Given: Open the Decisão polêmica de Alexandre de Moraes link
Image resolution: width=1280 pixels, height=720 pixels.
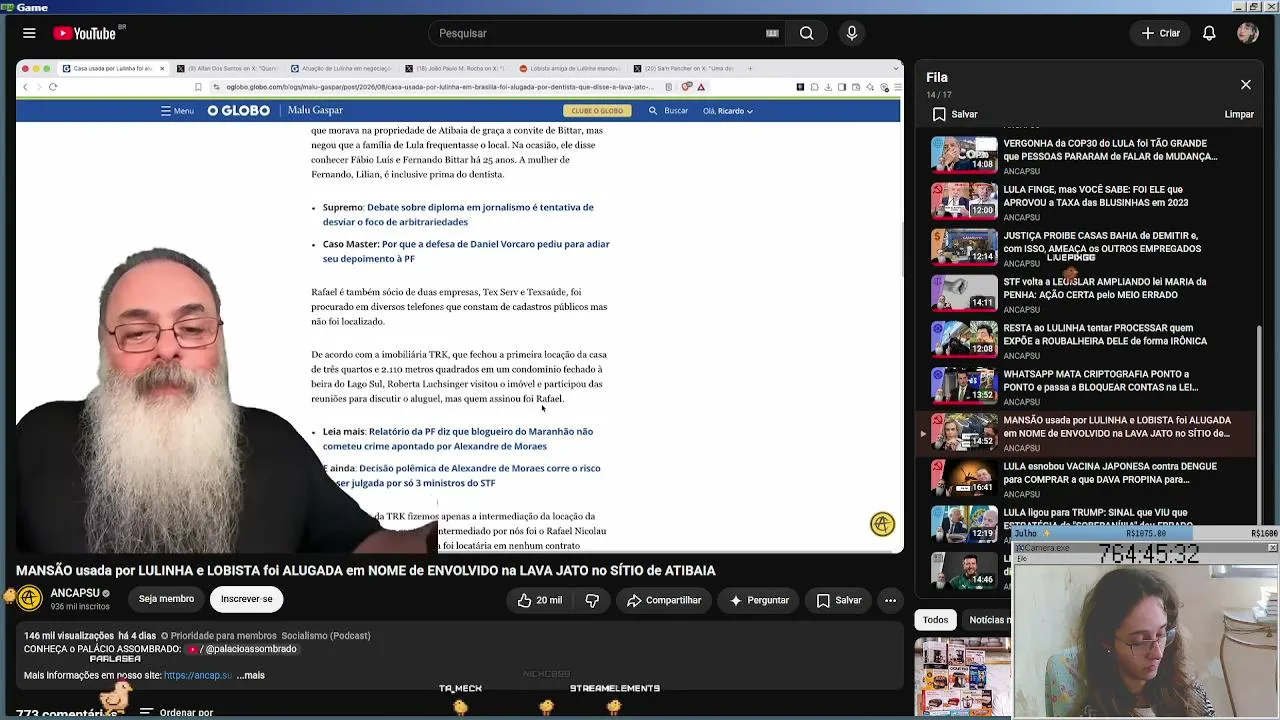Looking at the screenshot, I should (x=462, y=475).
